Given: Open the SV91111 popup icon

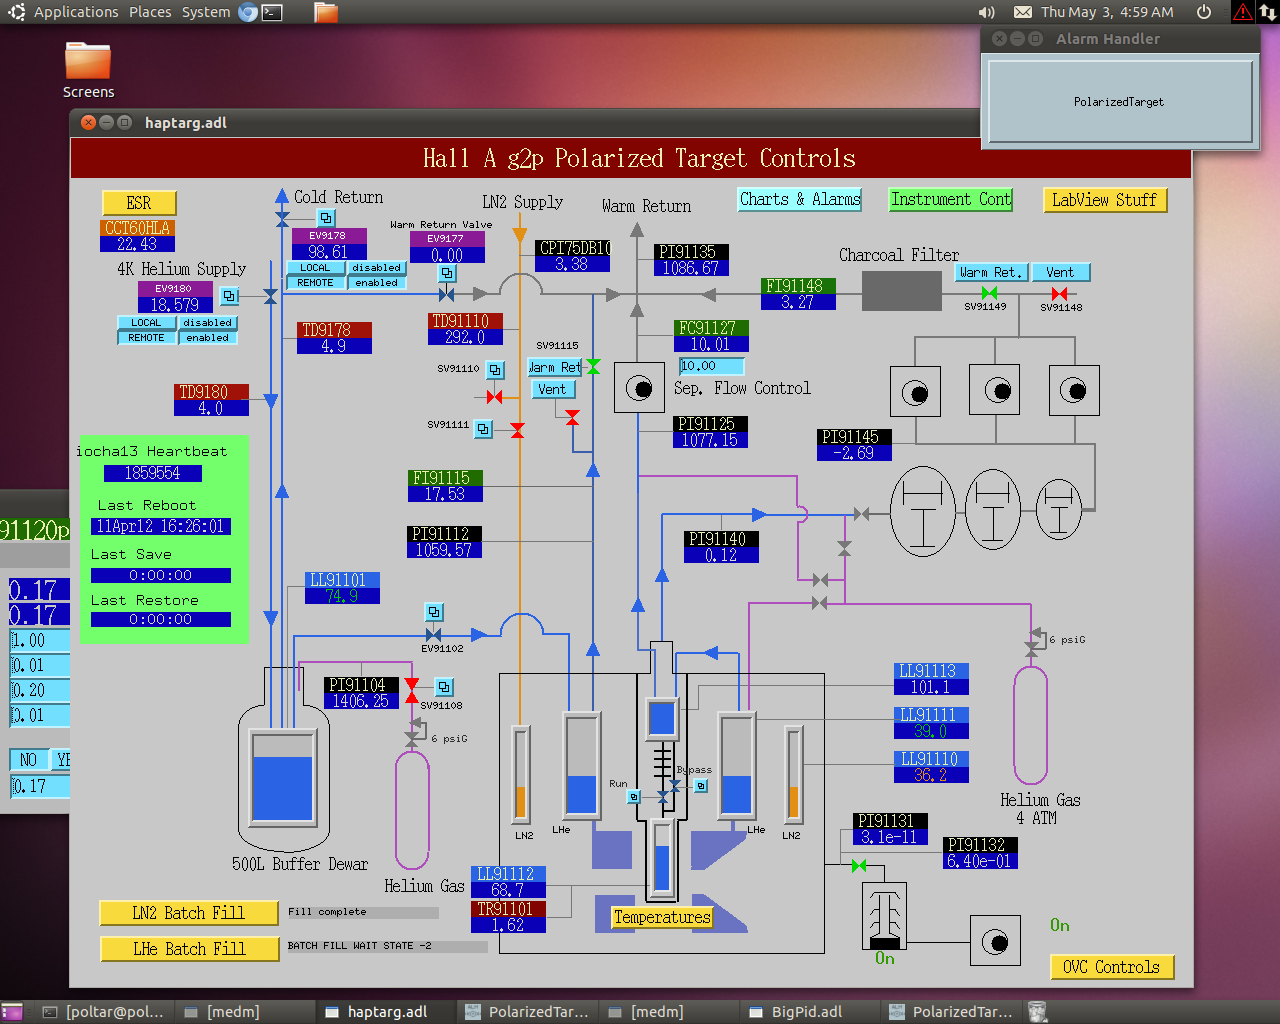Looking at the screenshot, I should (483, 429).
